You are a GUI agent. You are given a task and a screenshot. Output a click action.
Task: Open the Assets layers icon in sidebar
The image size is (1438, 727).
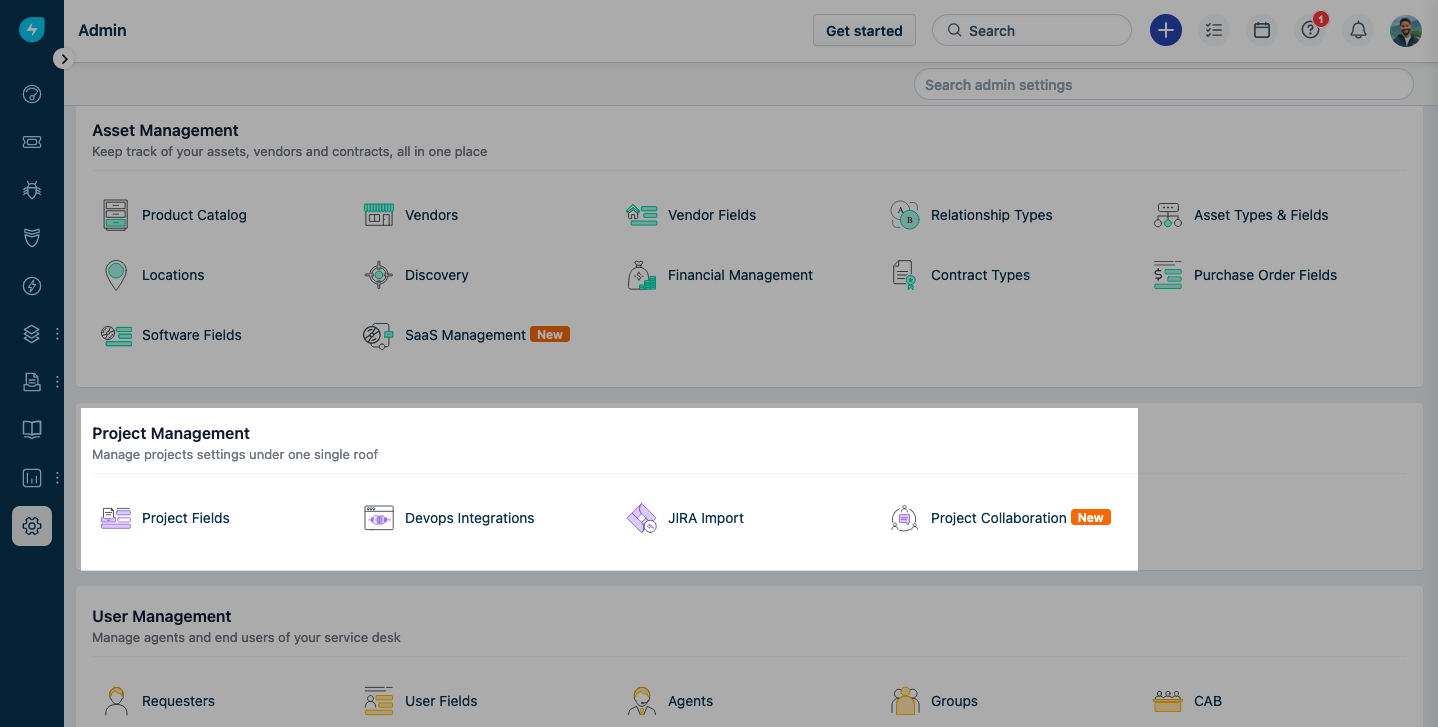tap(31, 333)
